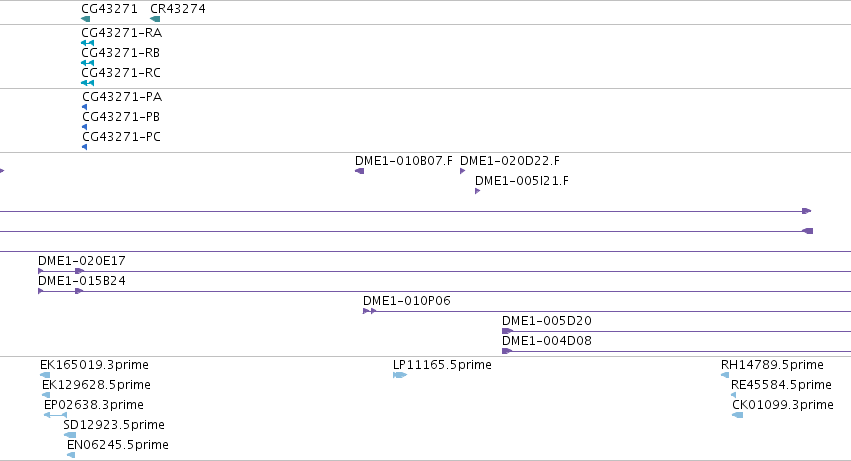Click the CR43274 gene arrow glyph
This screenshot has width=851, height=461.
tap(155, 19)
